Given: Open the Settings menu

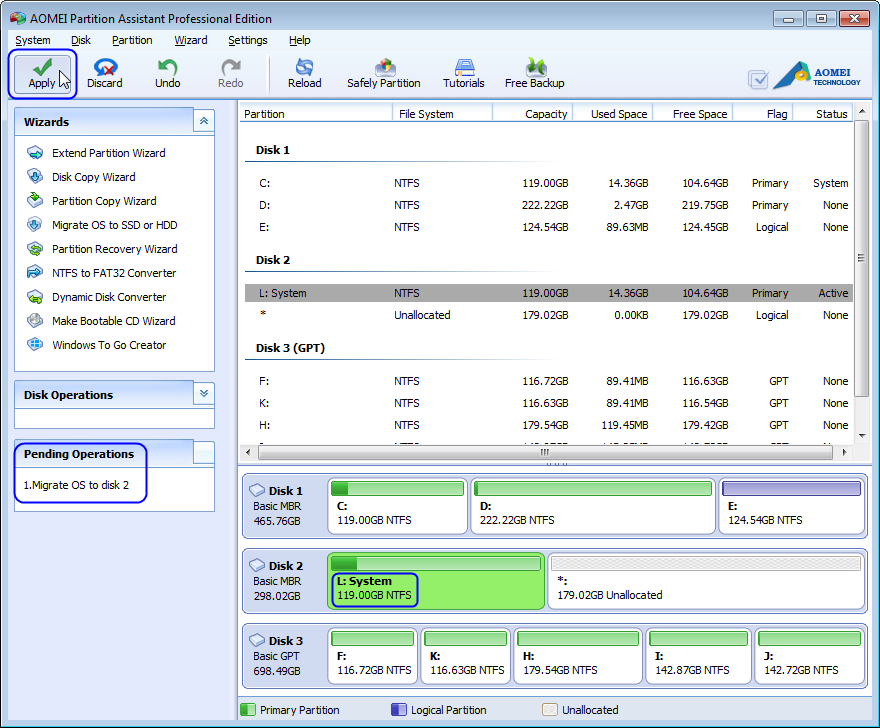Looking at the screenshot, I should tap(247, 40).
